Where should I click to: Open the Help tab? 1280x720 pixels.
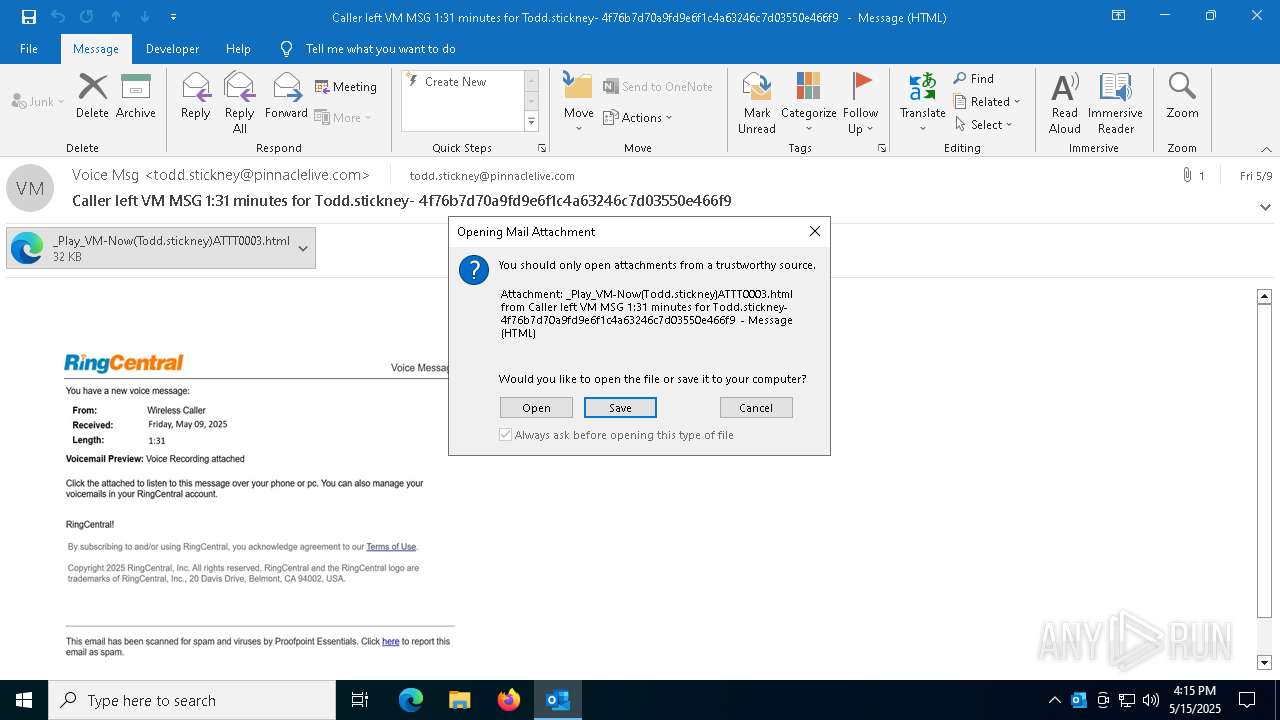238,49
